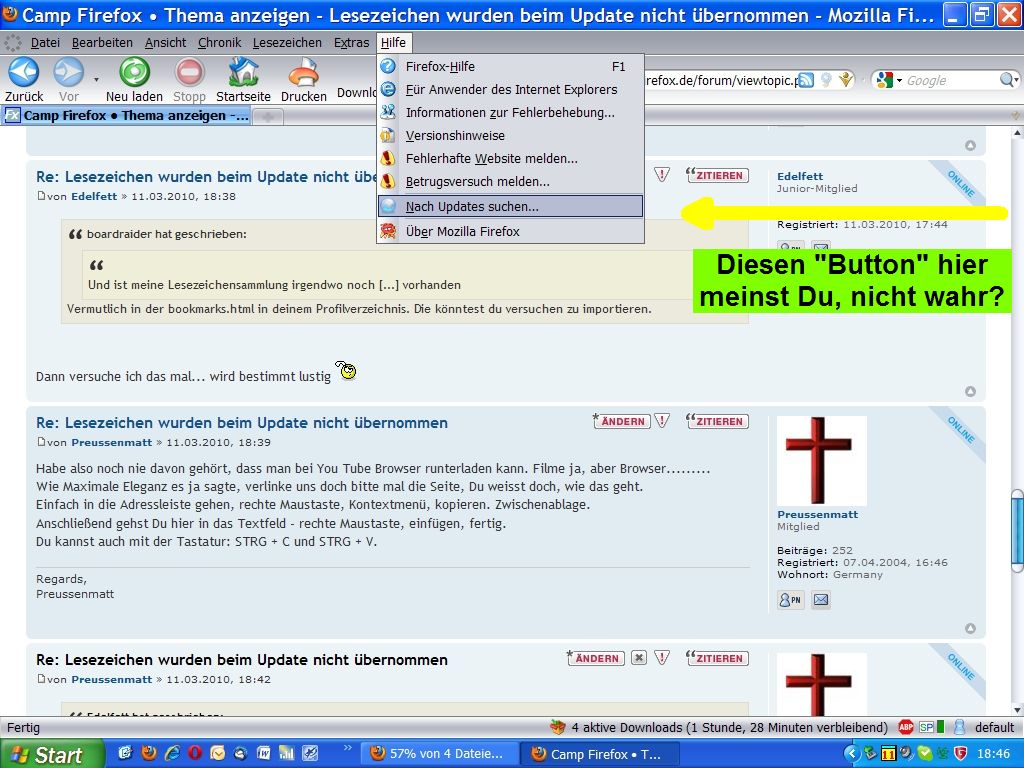Open Edelfett's user profile link in sidebar
The height and width of the screenshot is (768, 1024).
point(800,176)
